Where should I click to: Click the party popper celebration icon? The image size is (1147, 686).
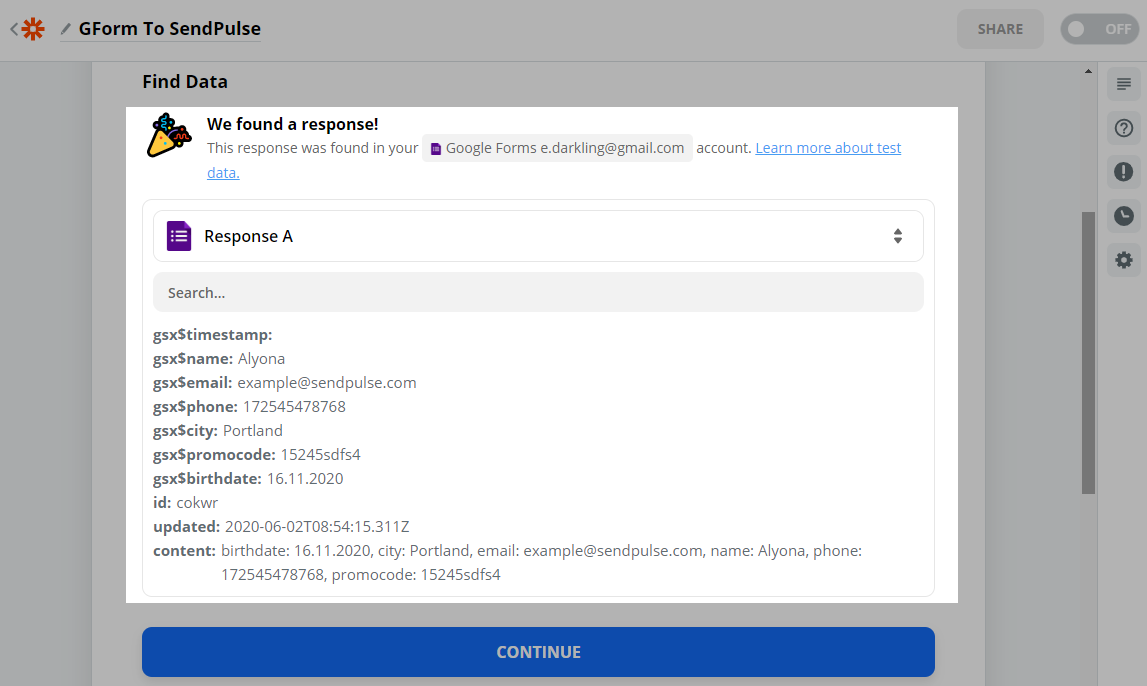click(169, 135)
